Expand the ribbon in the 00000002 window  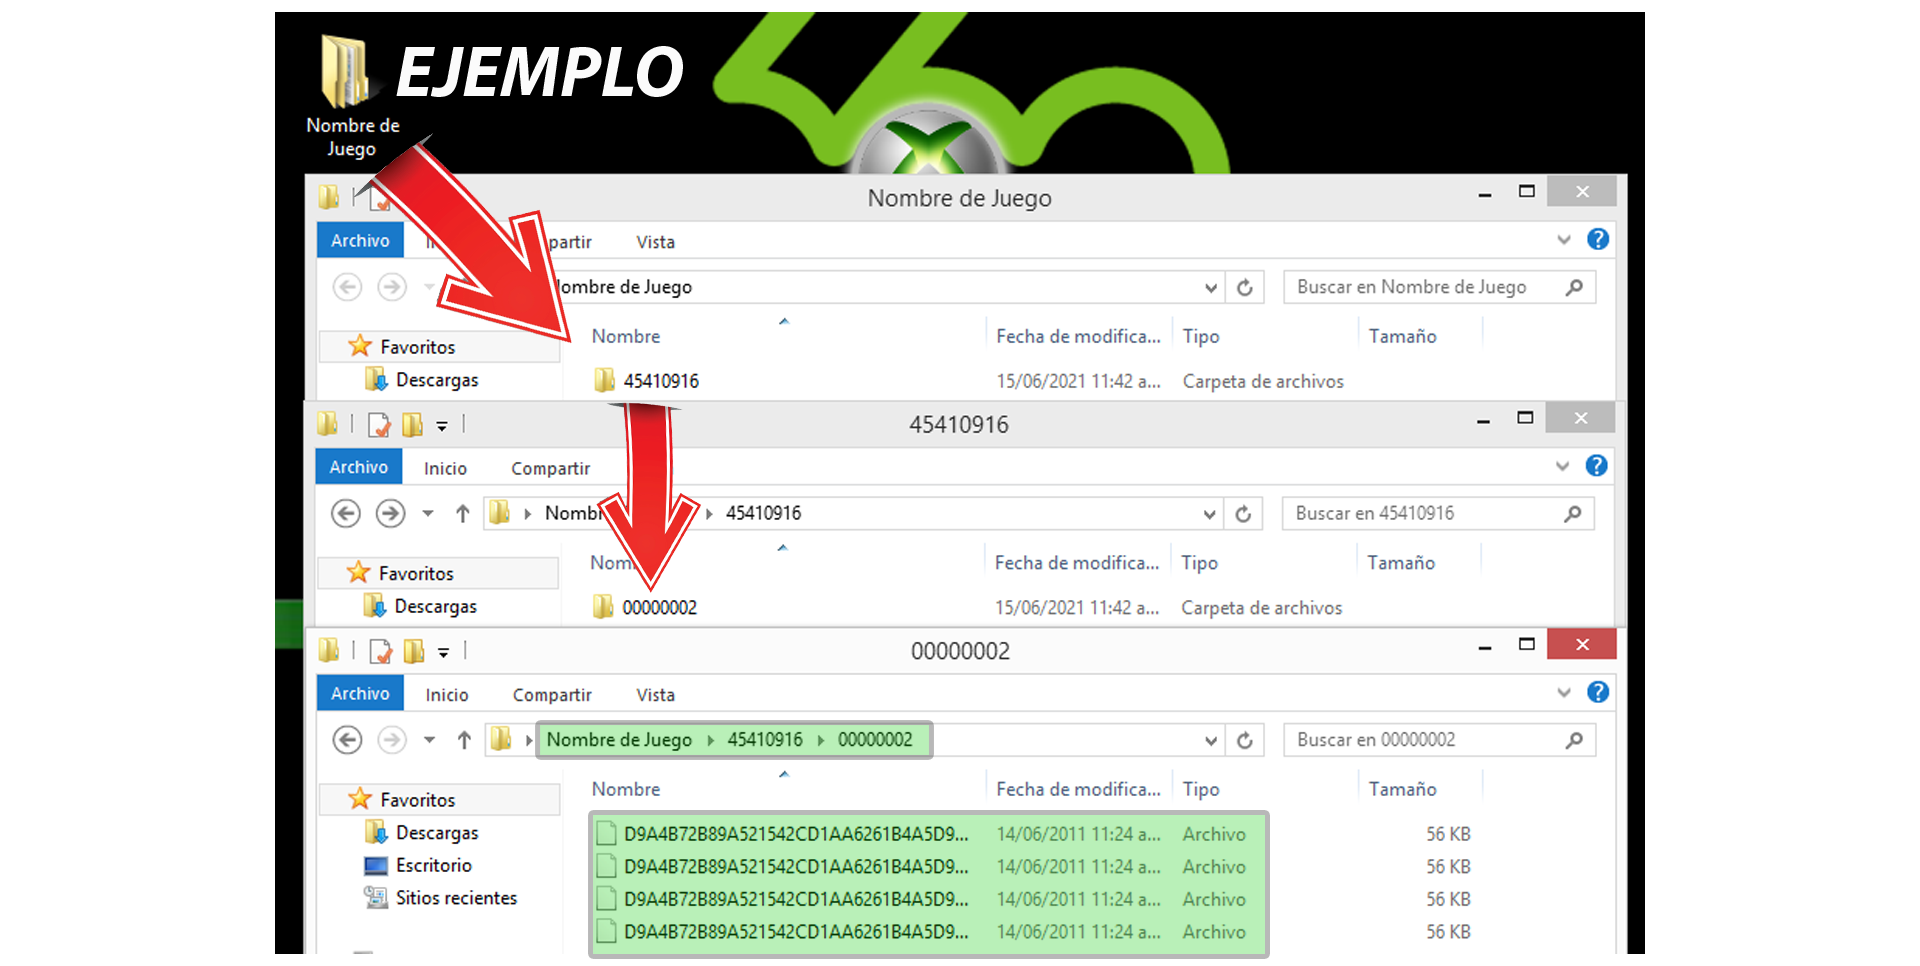[1564, 693]
